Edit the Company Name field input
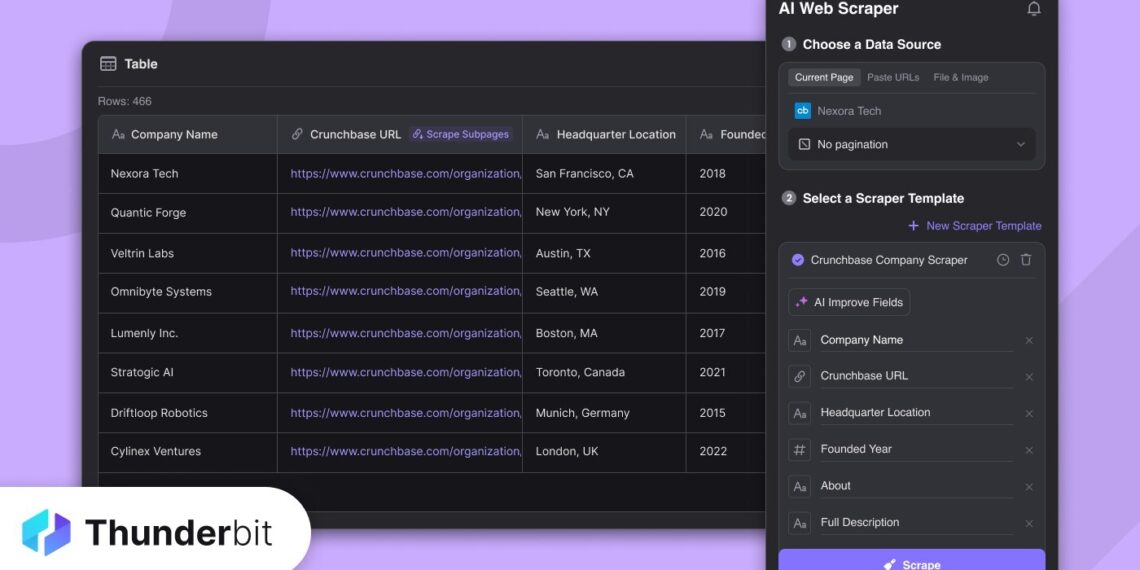The width and height of the screenshot is (1140, 570). point(916,340)
